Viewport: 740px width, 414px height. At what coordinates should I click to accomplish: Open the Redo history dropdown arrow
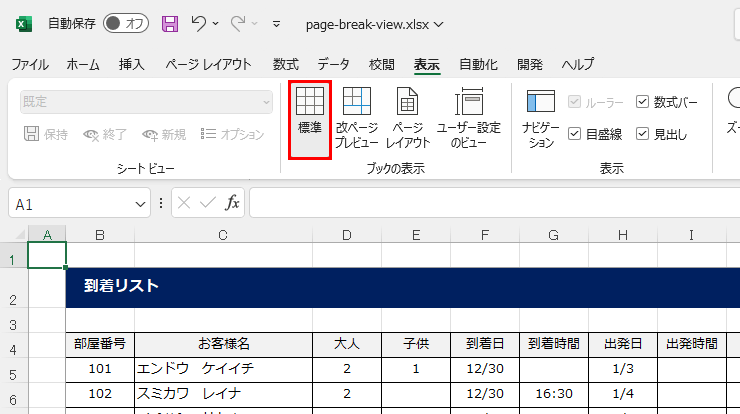point(255,24)
